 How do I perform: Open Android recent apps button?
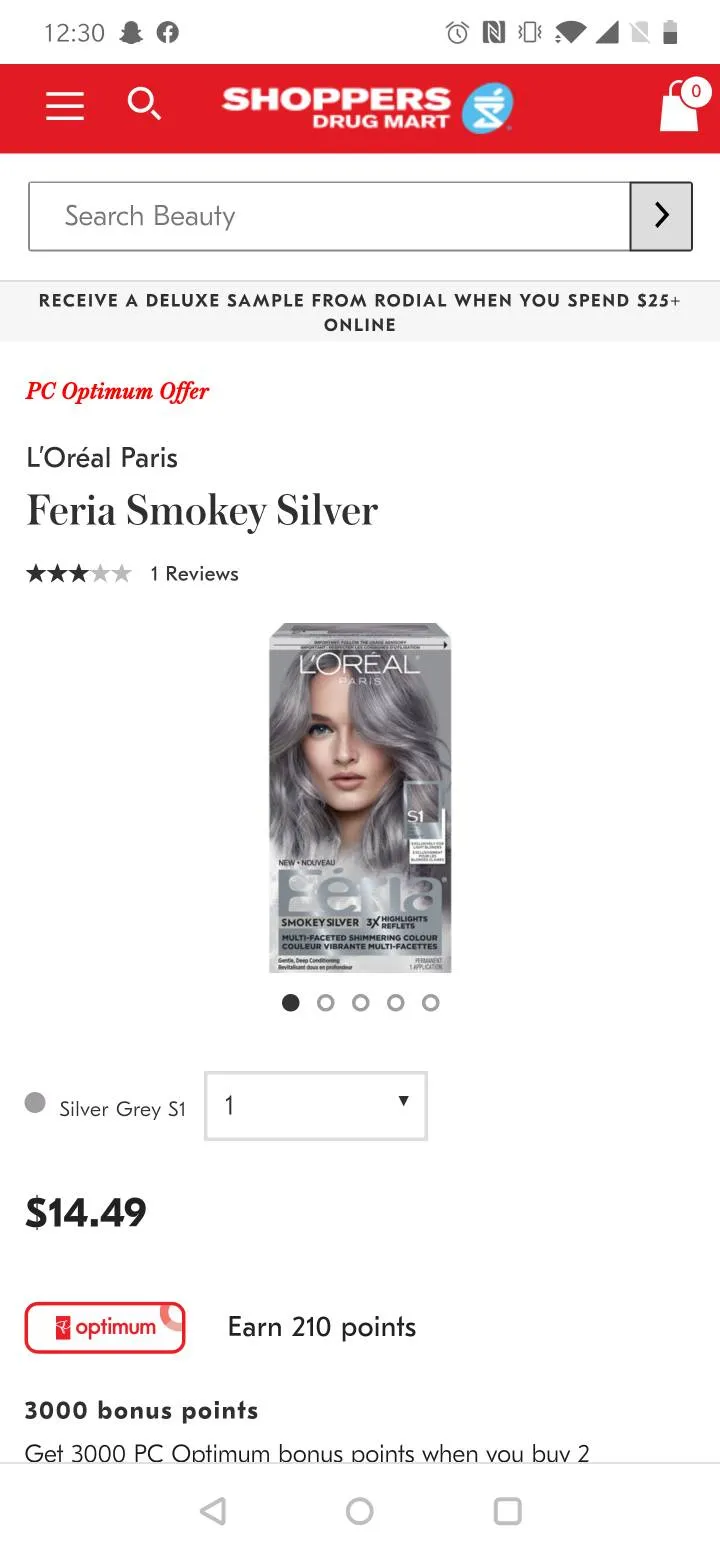click(x=508, y=1511)
